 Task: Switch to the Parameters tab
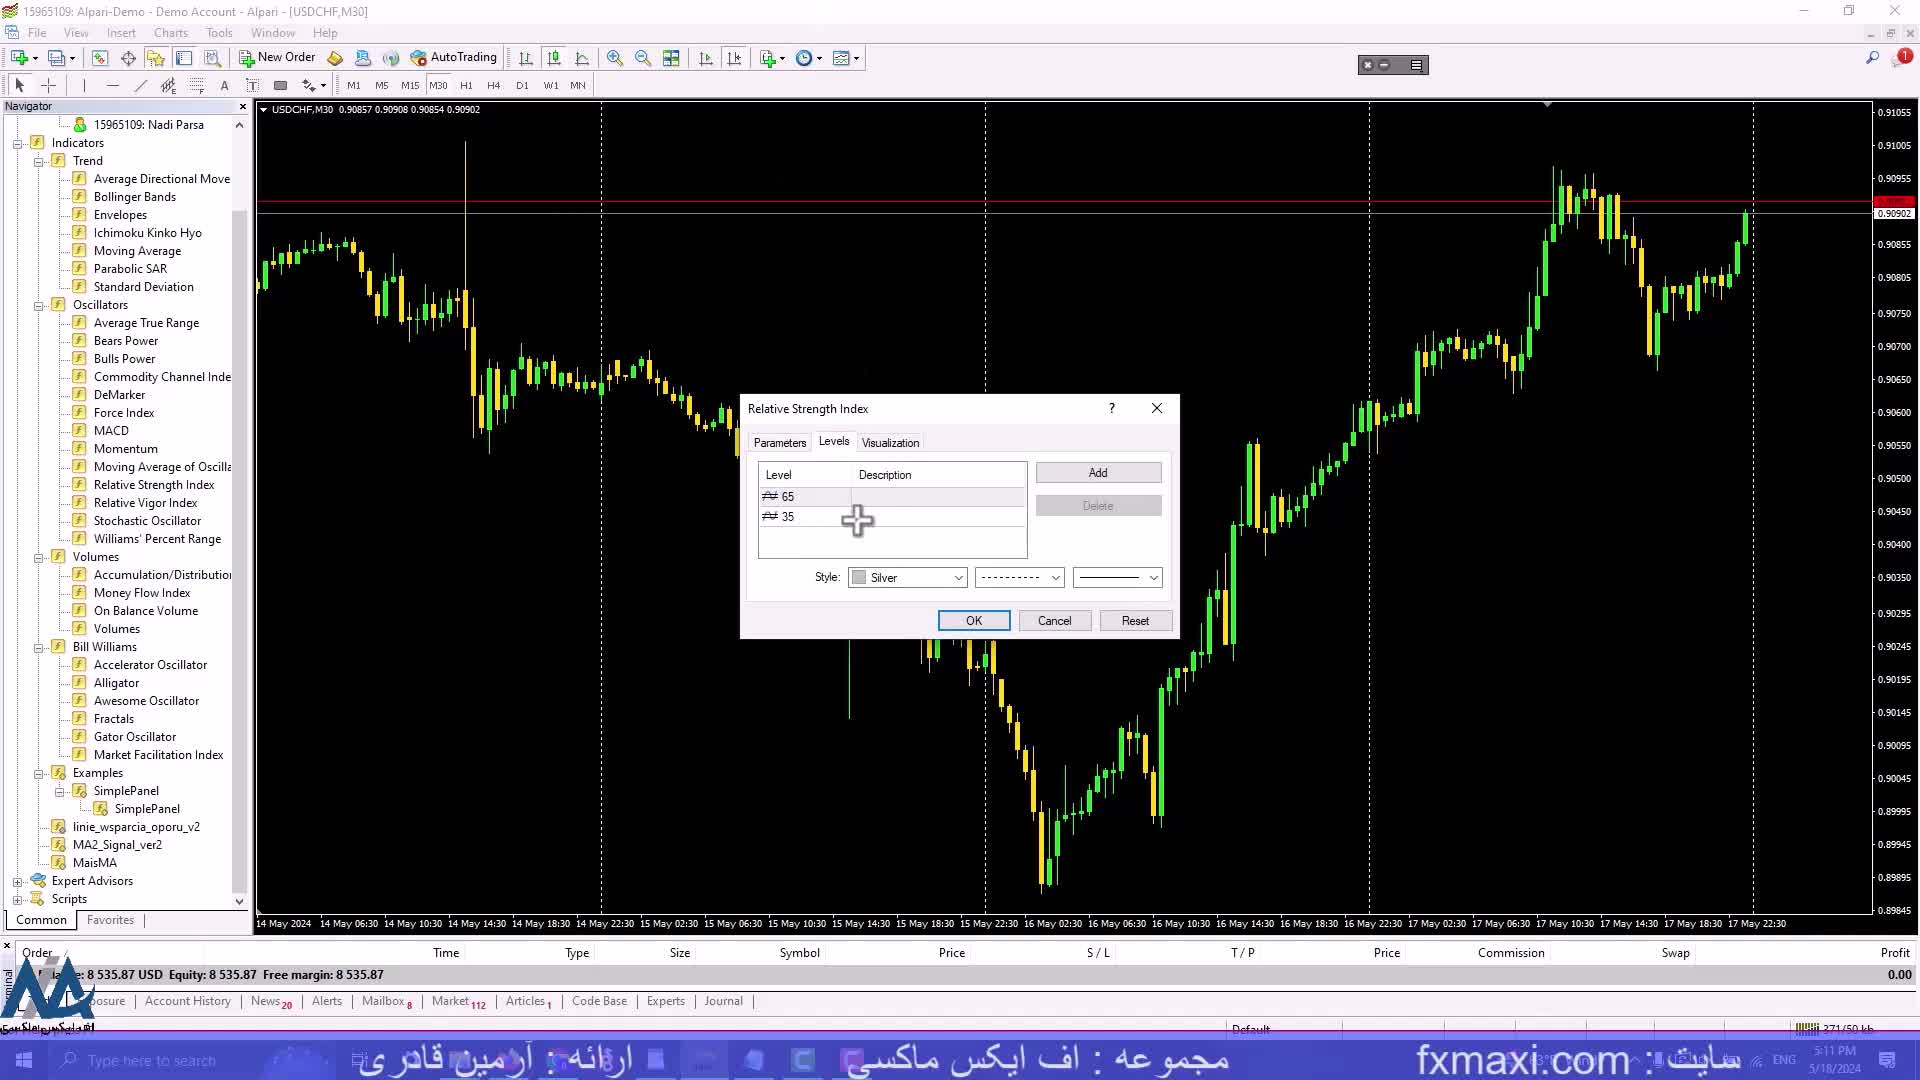(779, 442)
